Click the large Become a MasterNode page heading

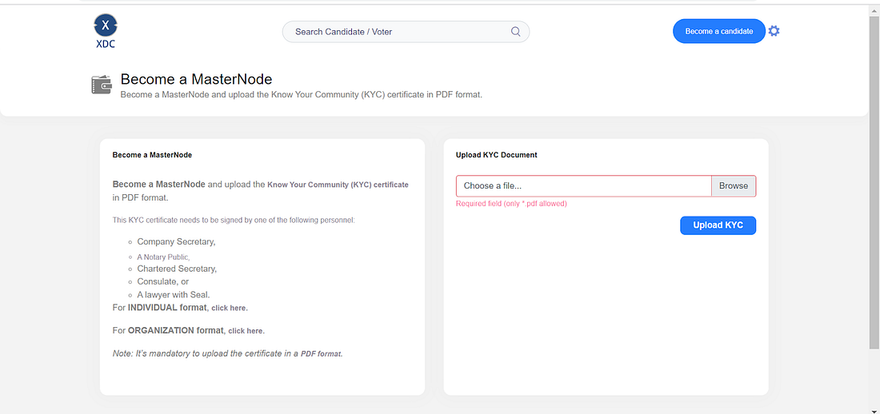[x=196, y=79]
